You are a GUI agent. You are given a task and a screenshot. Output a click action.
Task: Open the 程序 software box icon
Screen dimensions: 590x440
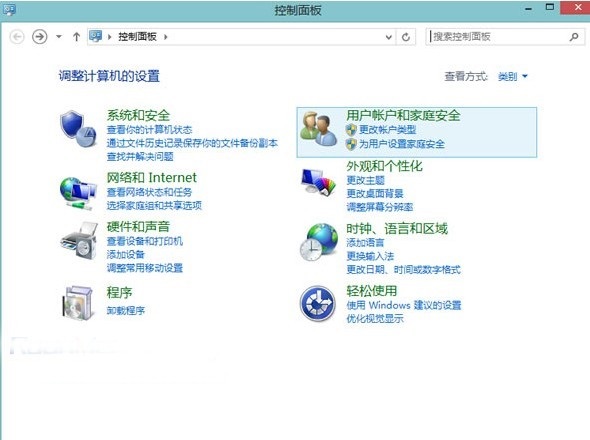[x=78, y=303]
